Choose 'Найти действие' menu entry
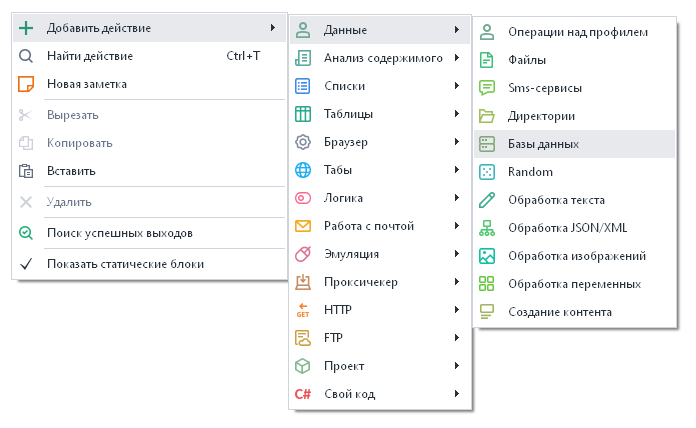Image resolution: width=696 pixels, height=428 pixels. tap(90, 56)
